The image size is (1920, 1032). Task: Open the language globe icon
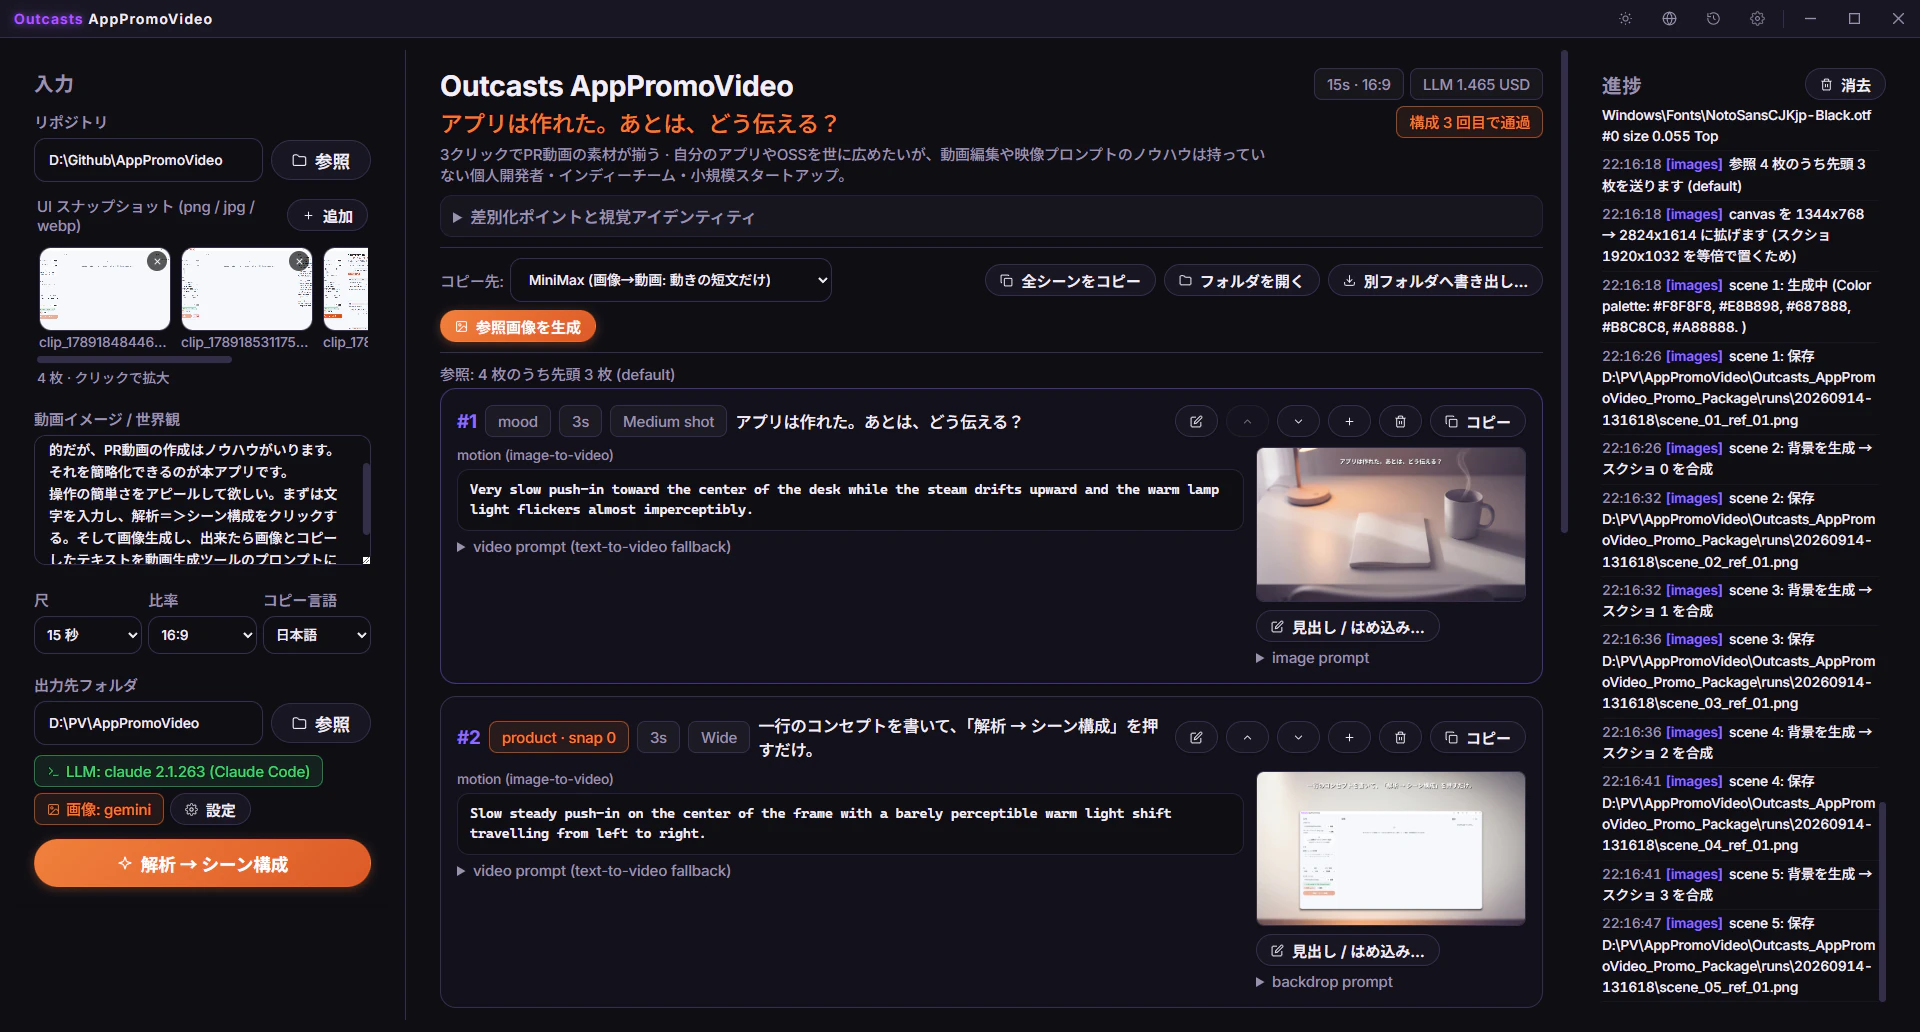click(x=1669, y=19)
